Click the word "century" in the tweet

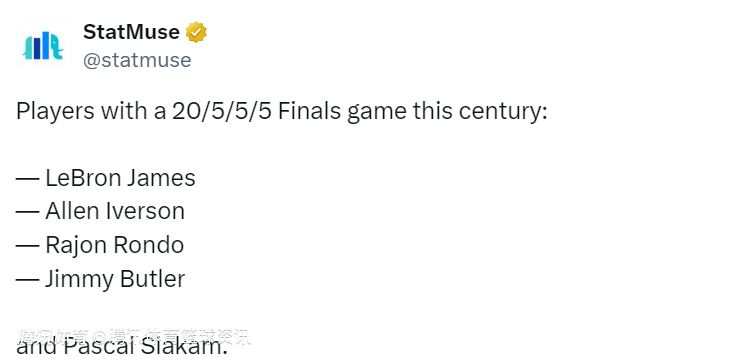(x=500, y=112)
